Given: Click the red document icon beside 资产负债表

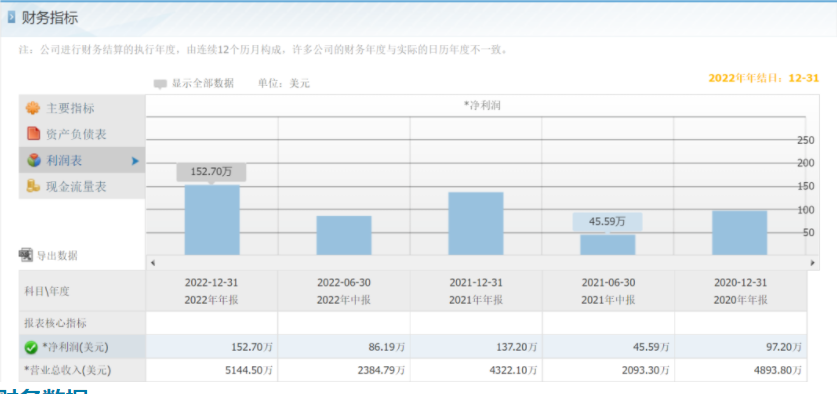Looking at the screenshot, I should (x=33, y=133).
